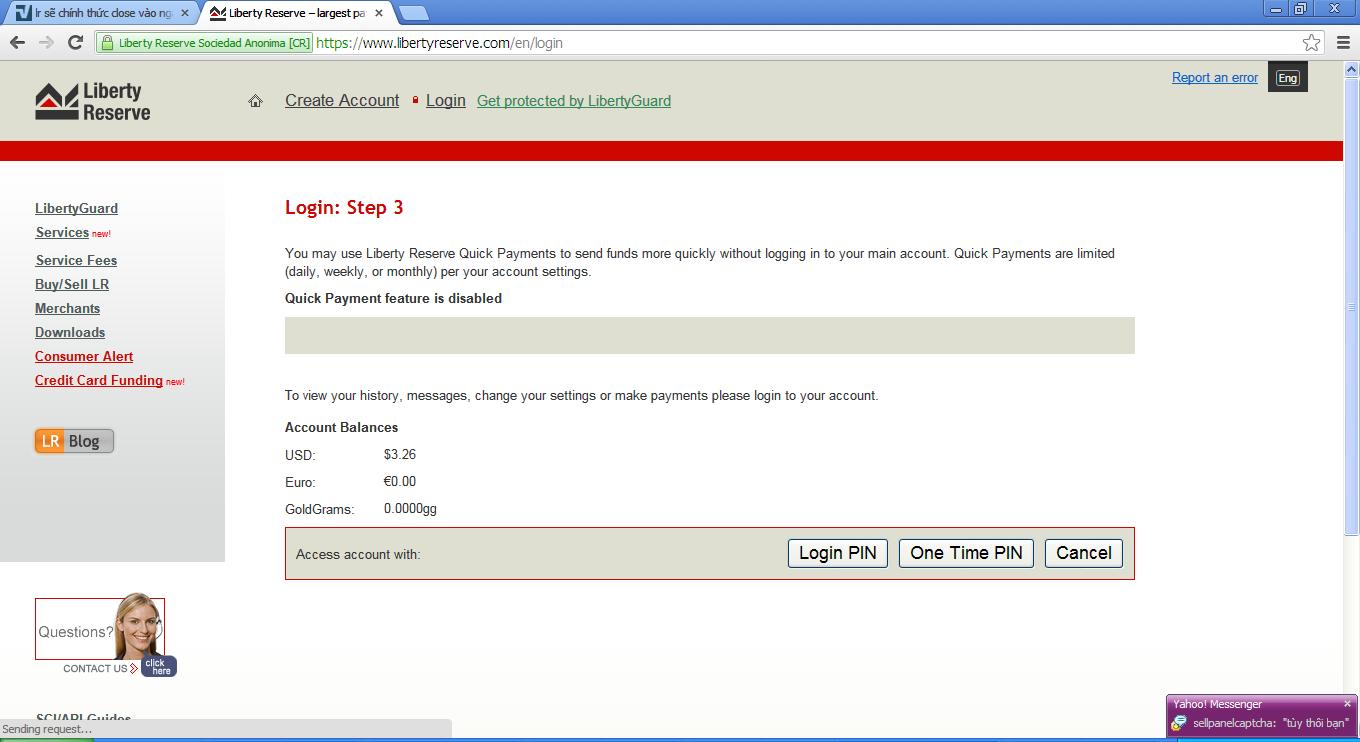
Task: Open the Yahoo Messenger message from sellpanelcaptcha
Action: point(1261,723)
